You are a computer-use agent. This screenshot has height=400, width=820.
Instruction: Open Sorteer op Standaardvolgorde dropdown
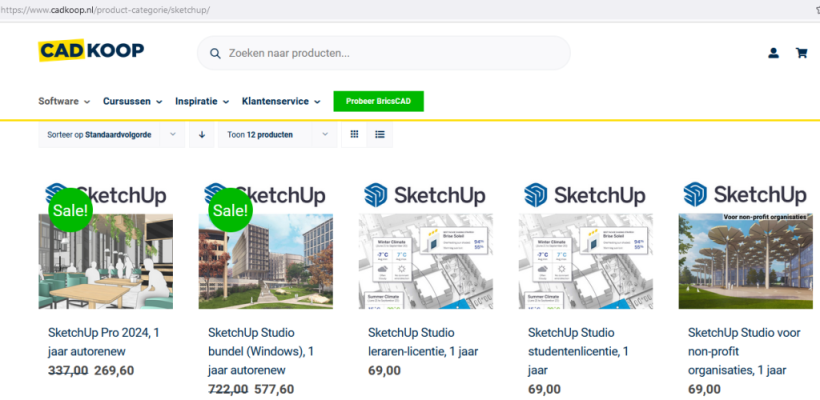pos(111,134)
